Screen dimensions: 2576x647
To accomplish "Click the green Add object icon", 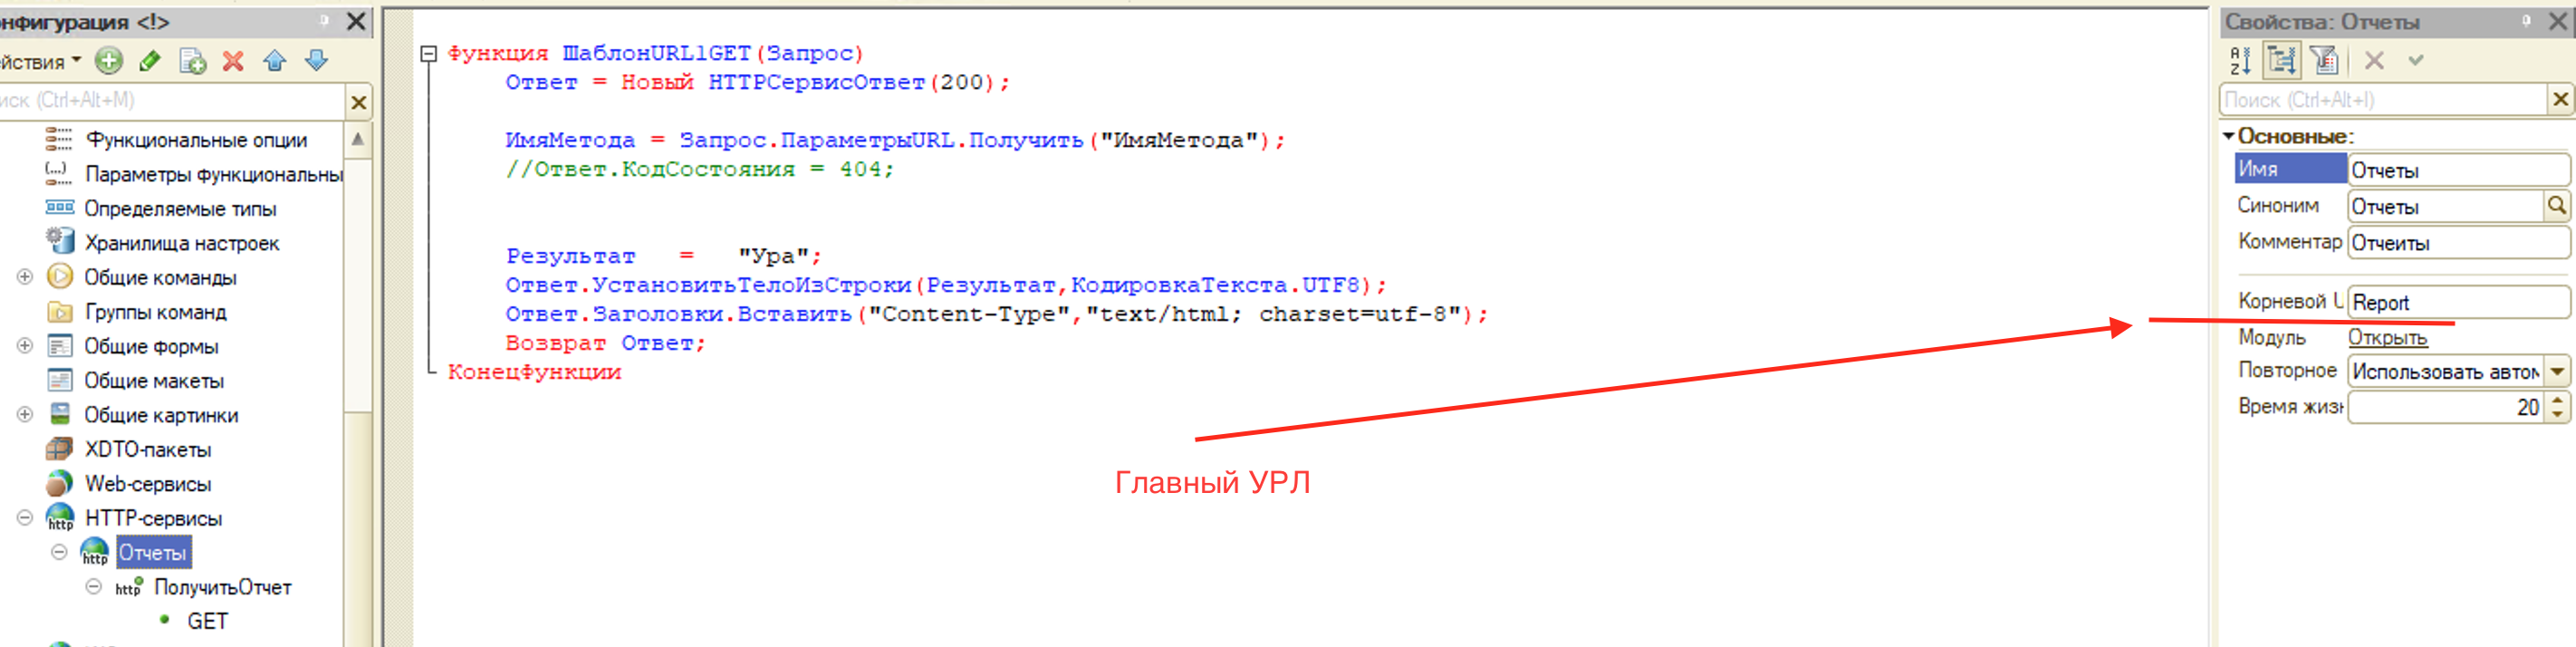I will pyautogui.click(x=109, y=61).
